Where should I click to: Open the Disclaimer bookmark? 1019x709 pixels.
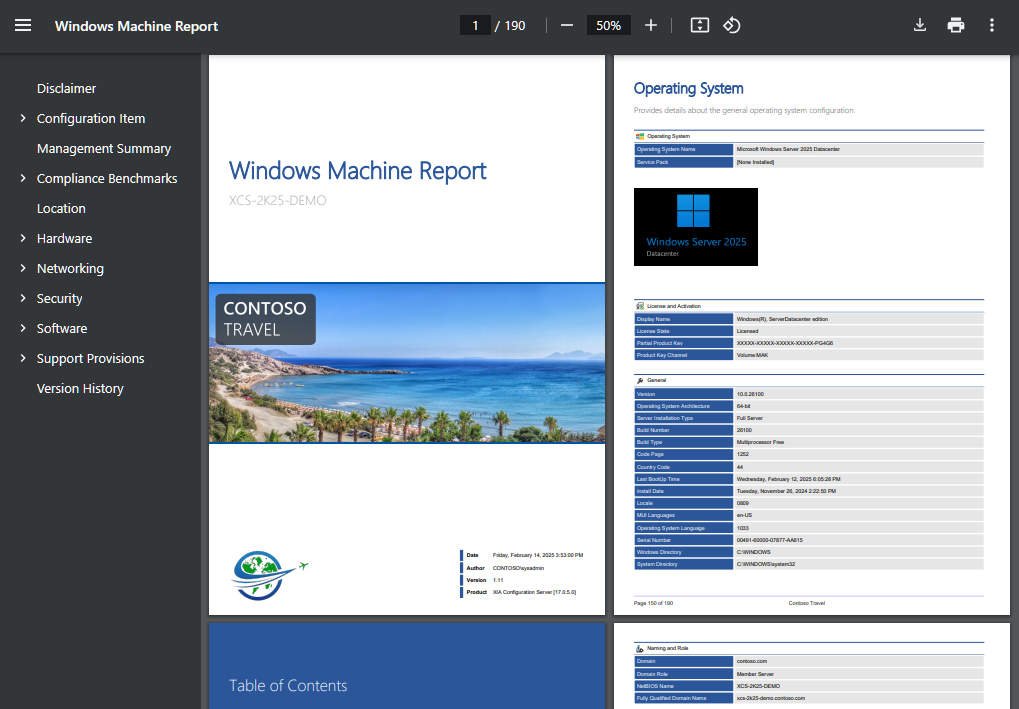point(67,88)
